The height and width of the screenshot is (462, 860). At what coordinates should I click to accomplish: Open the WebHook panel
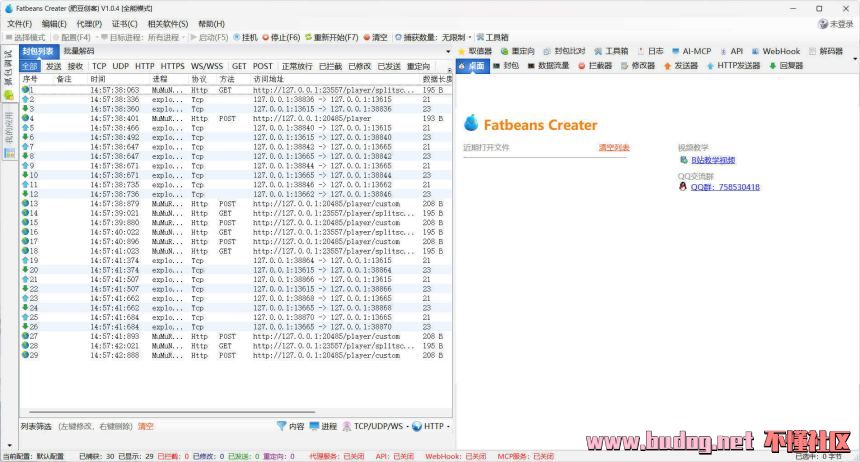coord(776,51)
